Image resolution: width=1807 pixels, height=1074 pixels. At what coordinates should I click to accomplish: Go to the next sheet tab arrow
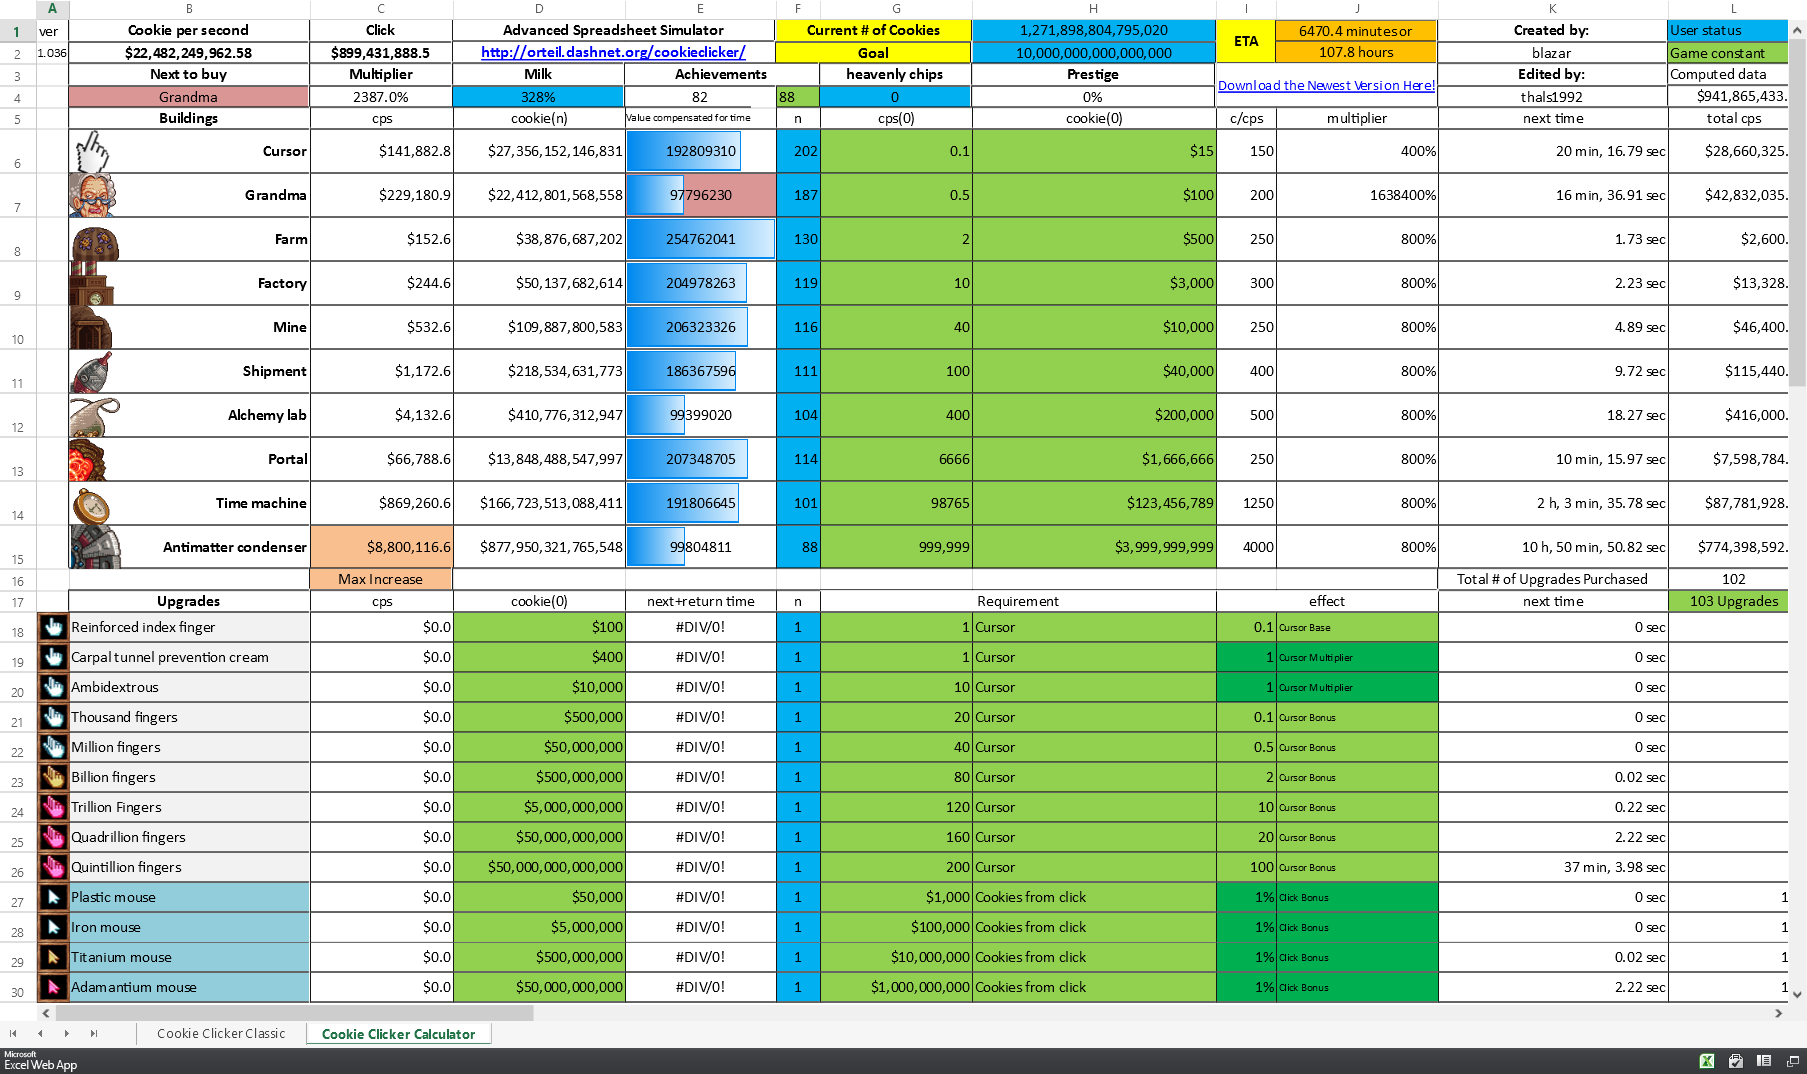tap(67, 1033)
